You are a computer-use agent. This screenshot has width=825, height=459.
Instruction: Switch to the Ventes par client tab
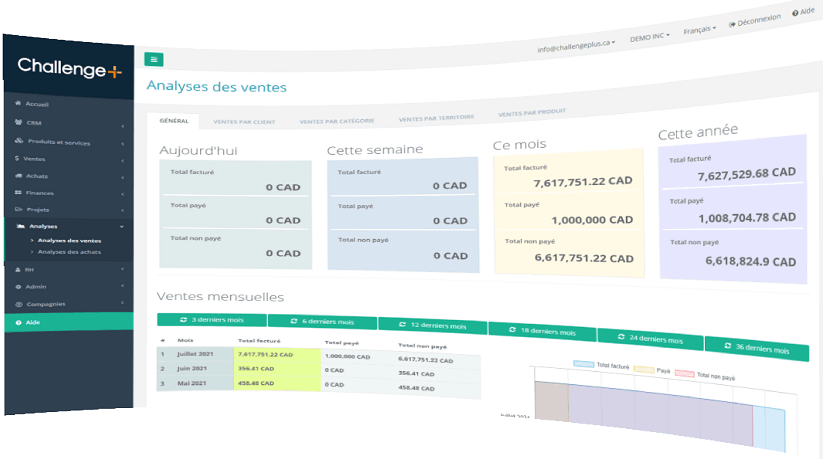[244, 122]
